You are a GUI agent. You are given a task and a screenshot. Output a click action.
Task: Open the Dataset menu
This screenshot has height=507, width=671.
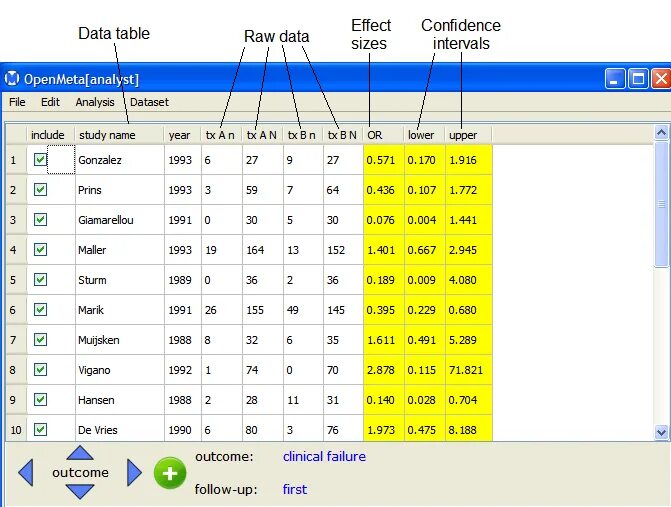[149, 102]
